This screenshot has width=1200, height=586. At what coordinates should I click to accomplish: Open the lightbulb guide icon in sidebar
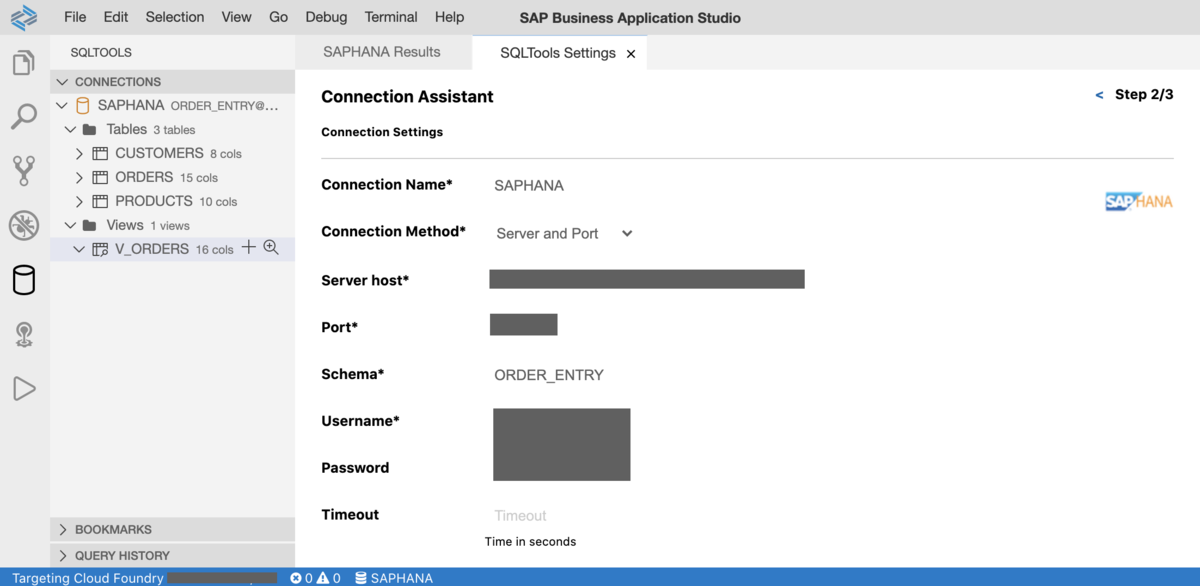pos(24,334)
